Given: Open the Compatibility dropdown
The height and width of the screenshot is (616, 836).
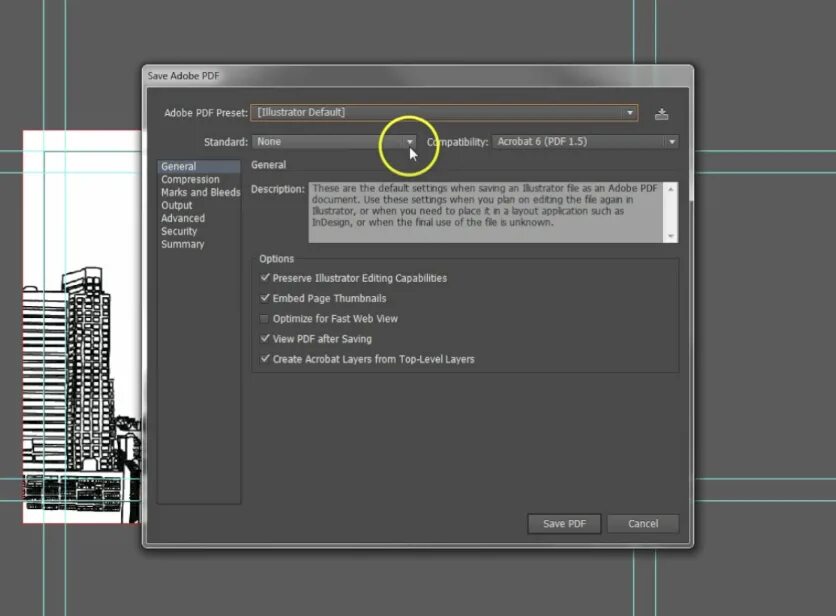Looking at the screenshot, I should [x=585, y=142].
